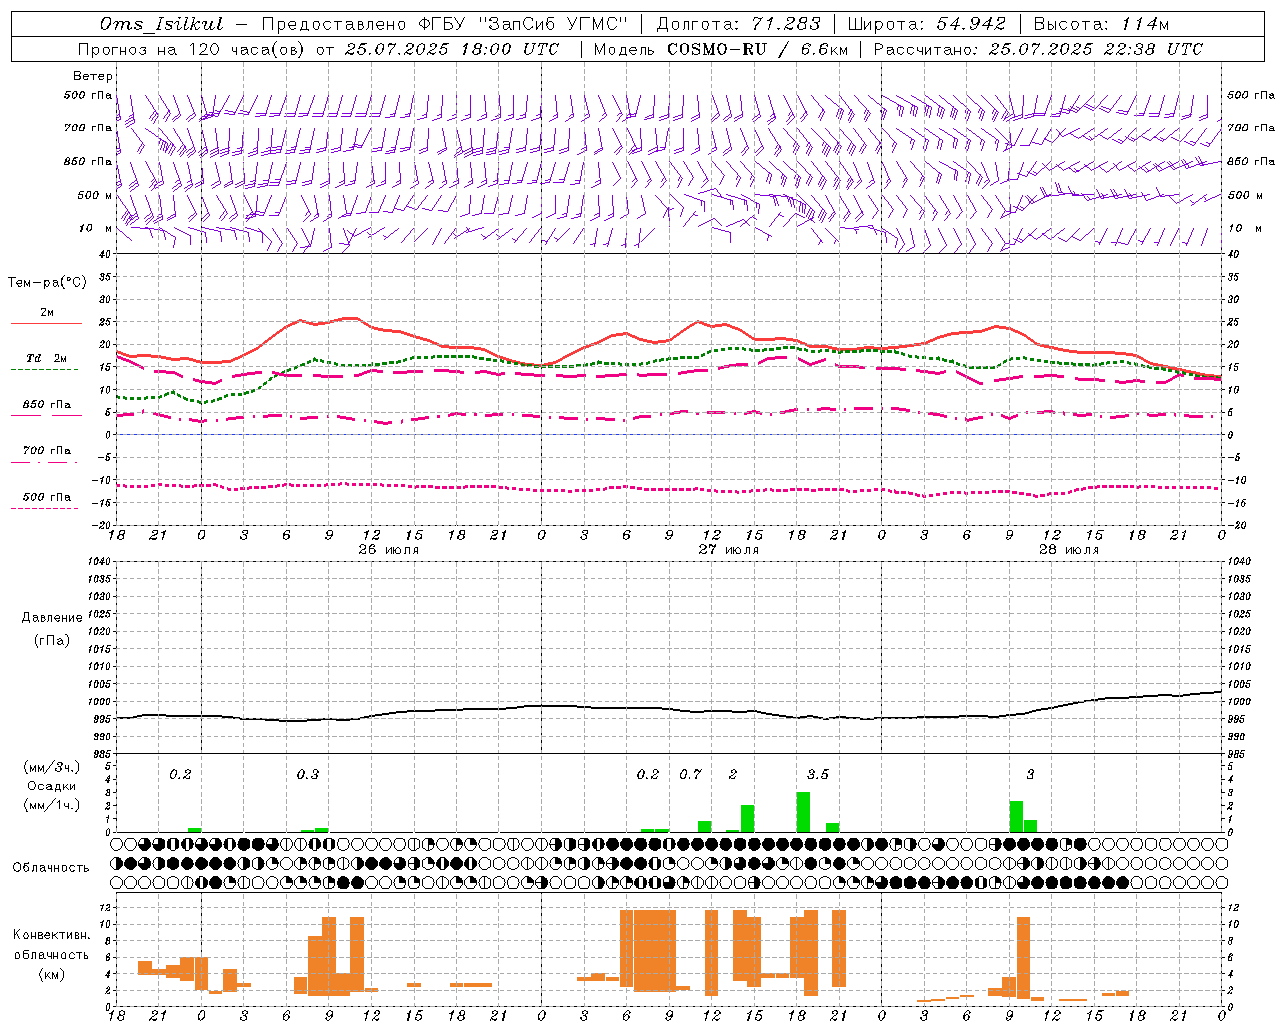Image resolution: width=1280 pixels, height=1024 pixels.
Task: Select the Td 2м dew point legend entry
Action: [x=47, y=358]
